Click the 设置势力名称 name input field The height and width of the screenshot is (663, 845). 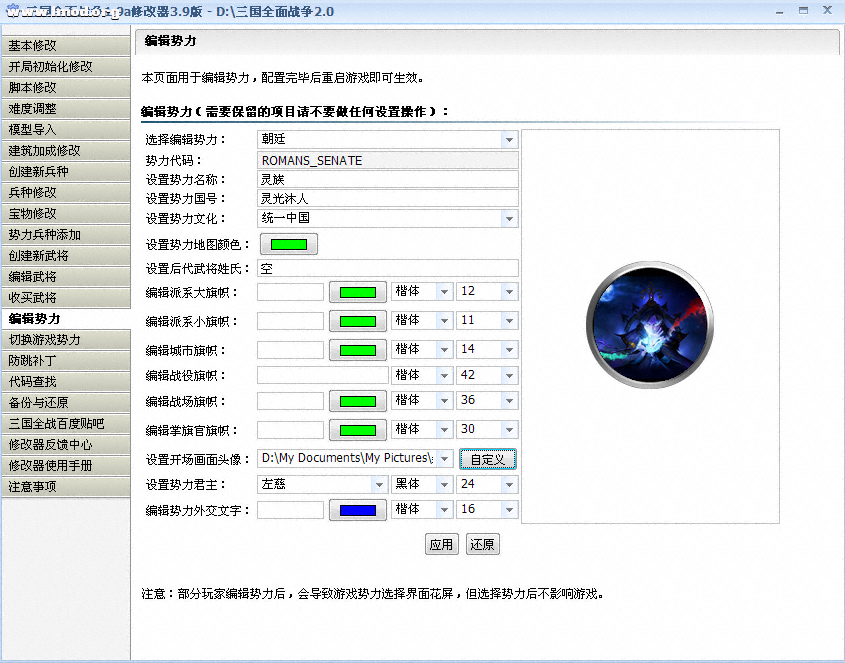click(387, 180)
